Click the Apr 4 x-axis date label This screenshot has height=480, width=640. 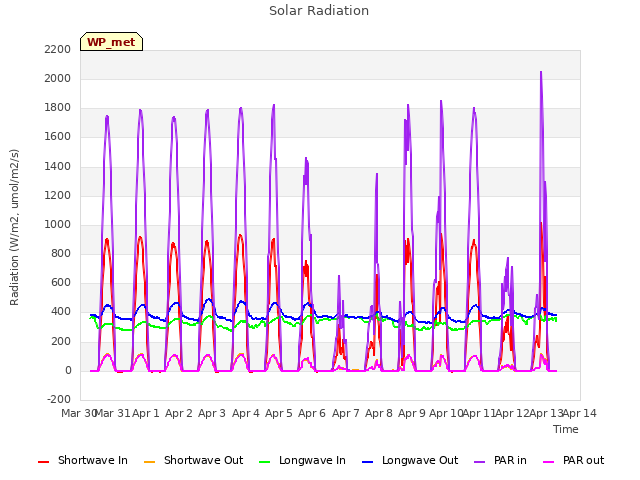[246, 413]
